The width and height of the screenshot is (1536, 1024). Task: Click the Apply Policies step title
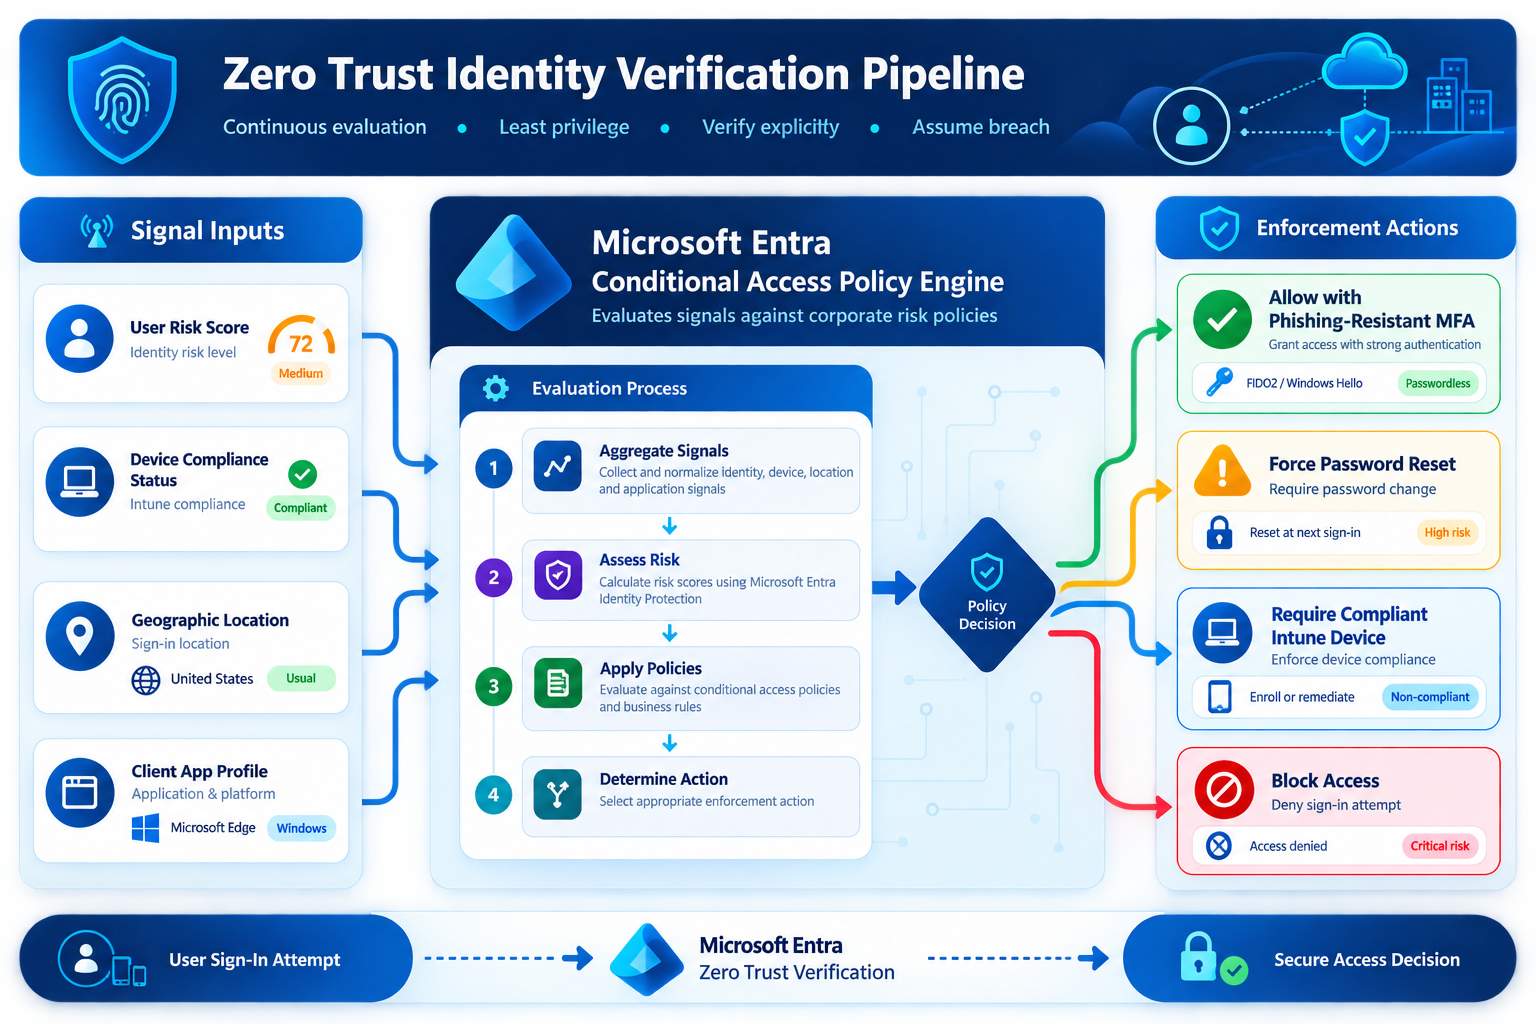[651, 669]
